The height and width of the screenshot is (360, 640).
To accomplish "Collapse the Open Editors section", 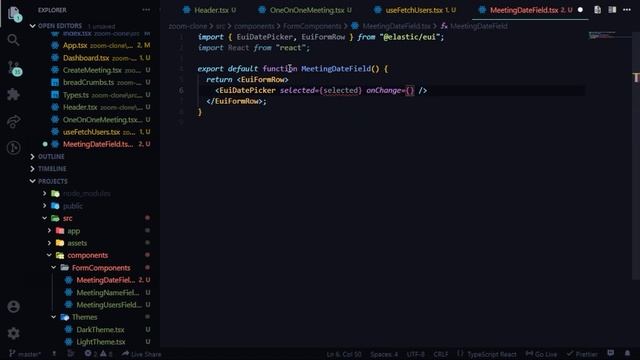I will tap(33, 26).
